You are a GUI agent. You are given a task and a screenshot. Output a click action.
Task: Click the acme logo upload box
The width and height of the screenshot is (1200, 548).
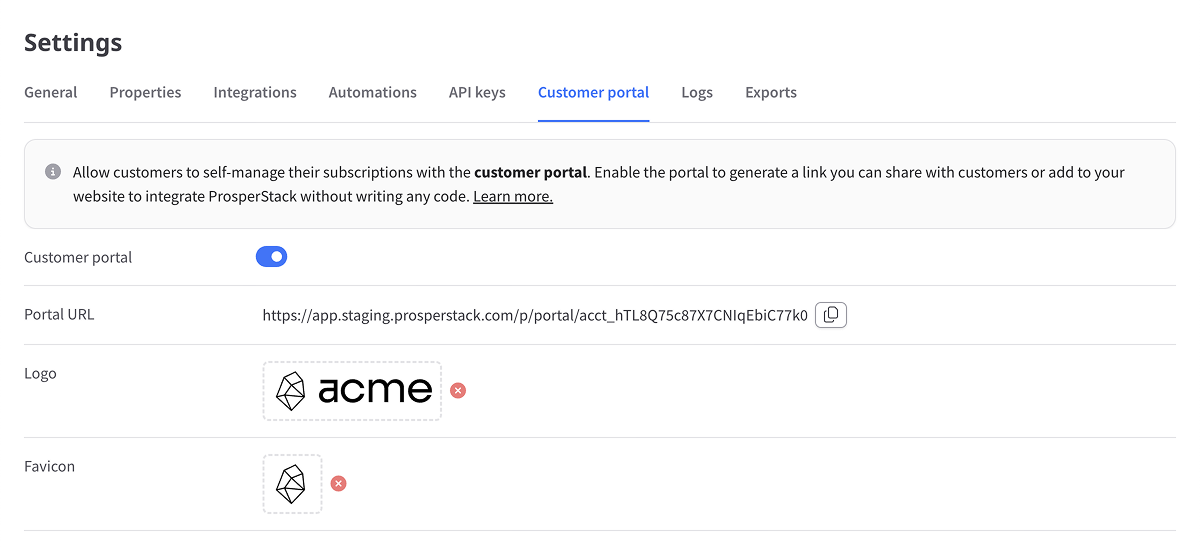[352, 391]
